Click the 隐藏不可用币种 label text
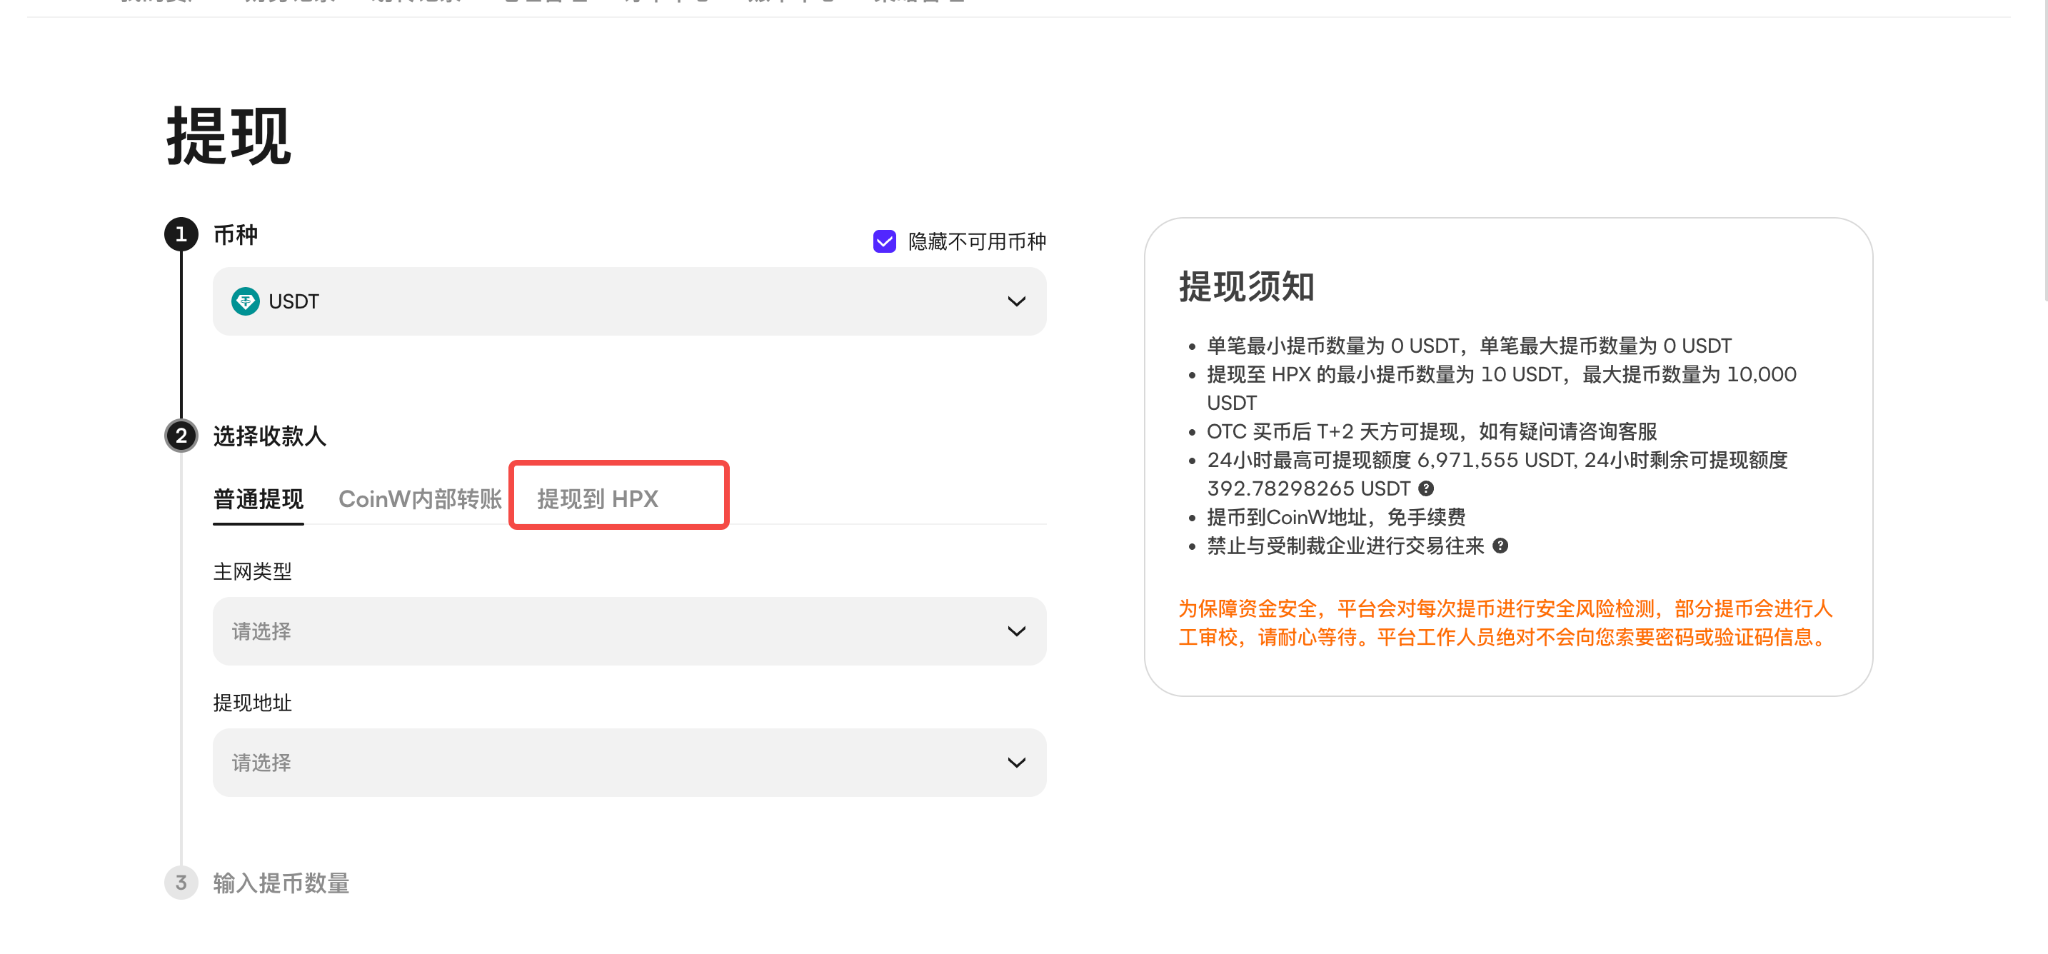The height and width of the screenshot is (954, 2048). point(977,241)
